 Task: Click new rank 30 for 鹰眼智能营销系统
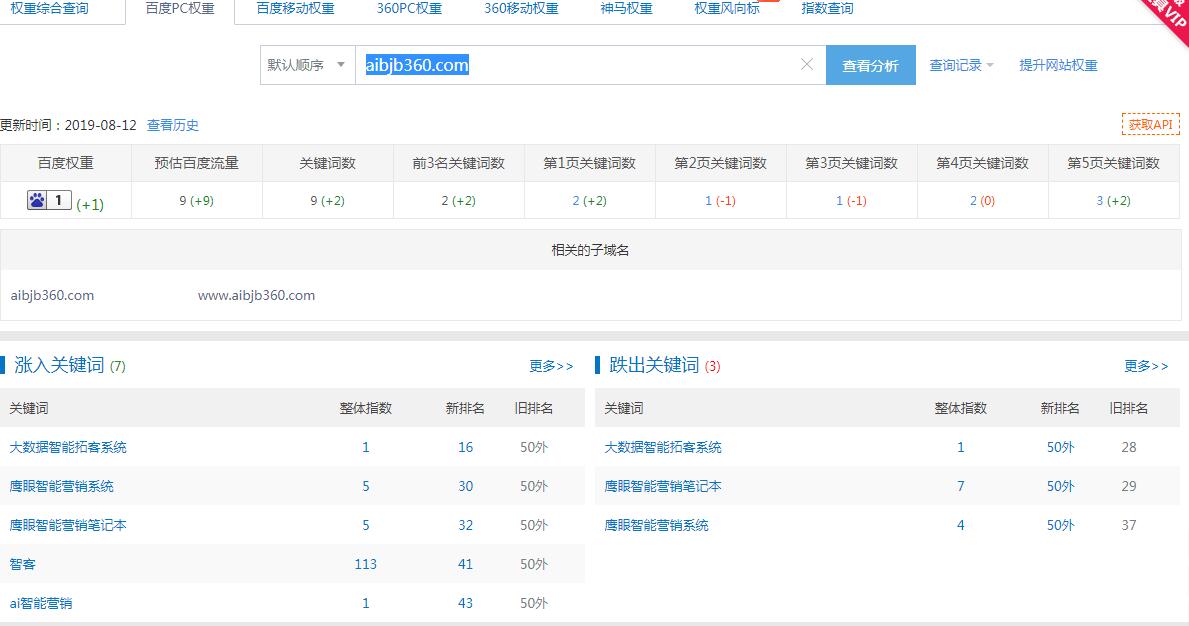(466, 487)
